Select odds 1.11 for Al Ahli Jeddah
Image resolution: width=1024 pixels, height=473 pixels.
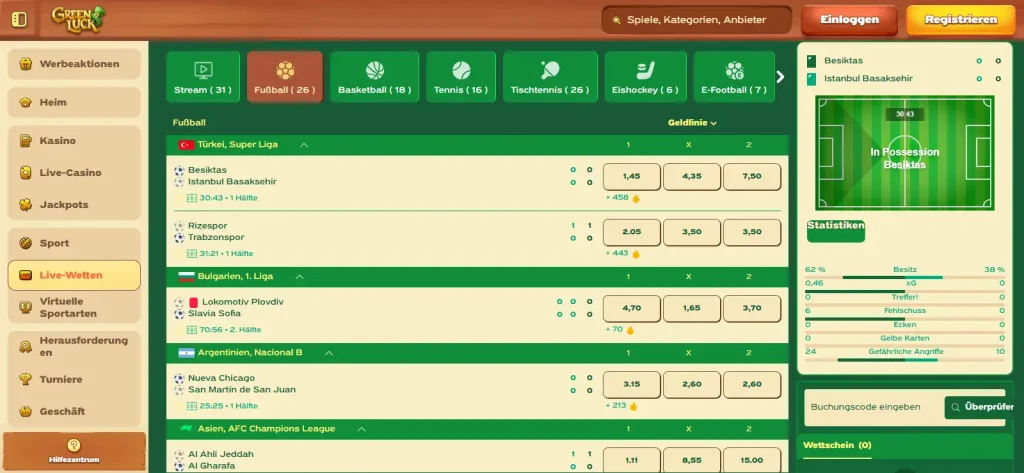[x=632, y=460]
